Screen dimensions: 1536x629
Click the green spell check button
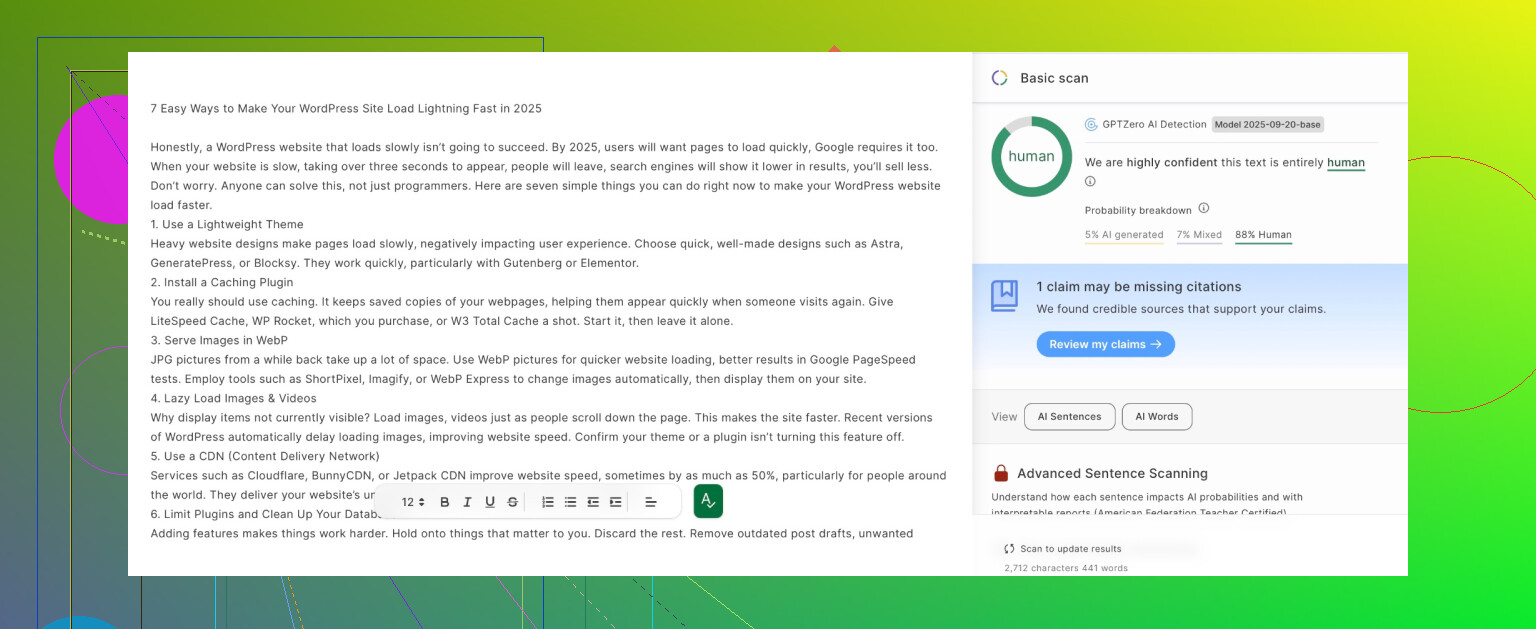tap(708, 501)
